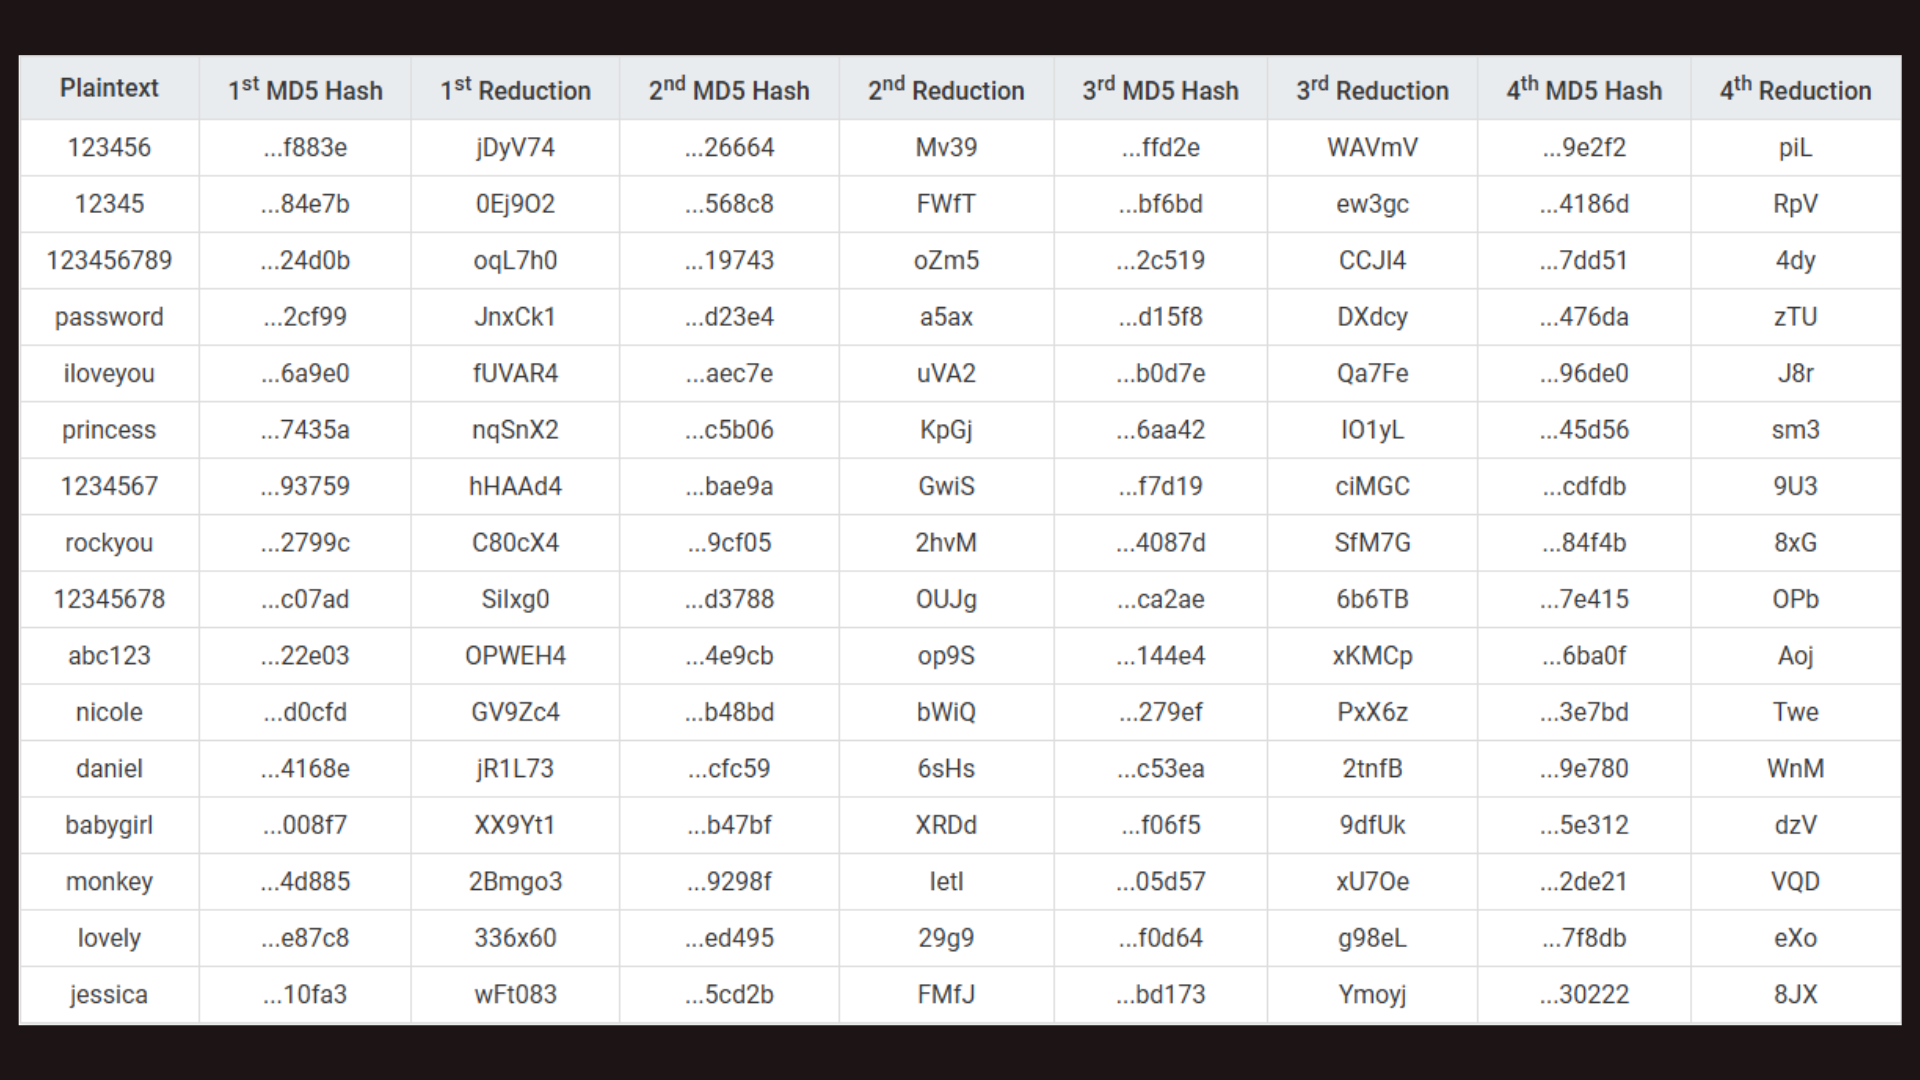Viewport: 1920px width, 1080px height.
Task: Click the reduction value 'jDyV74'
Action: (x=515, y=148)
